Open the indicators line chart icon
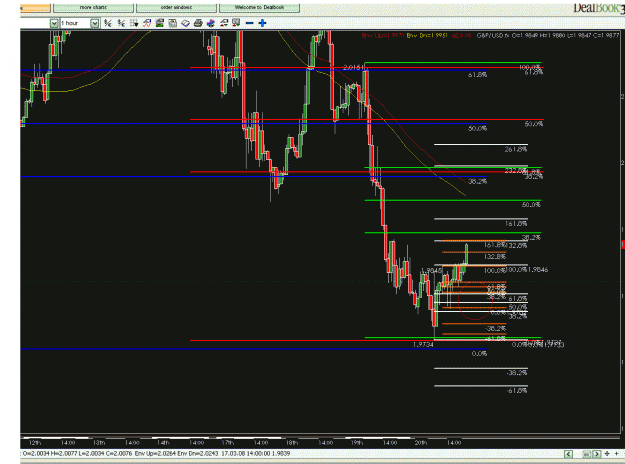 pos(147,23)
